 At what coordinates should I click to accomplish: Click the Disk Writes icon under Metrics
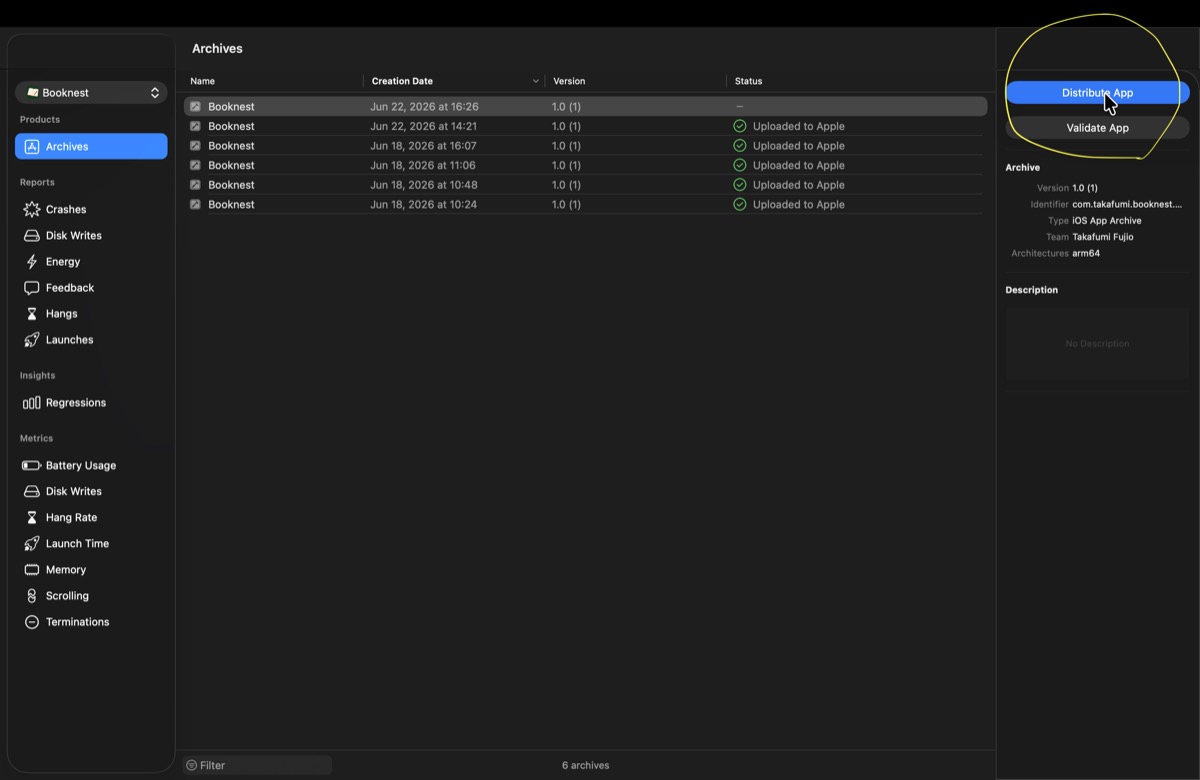[x=31, y=491]
